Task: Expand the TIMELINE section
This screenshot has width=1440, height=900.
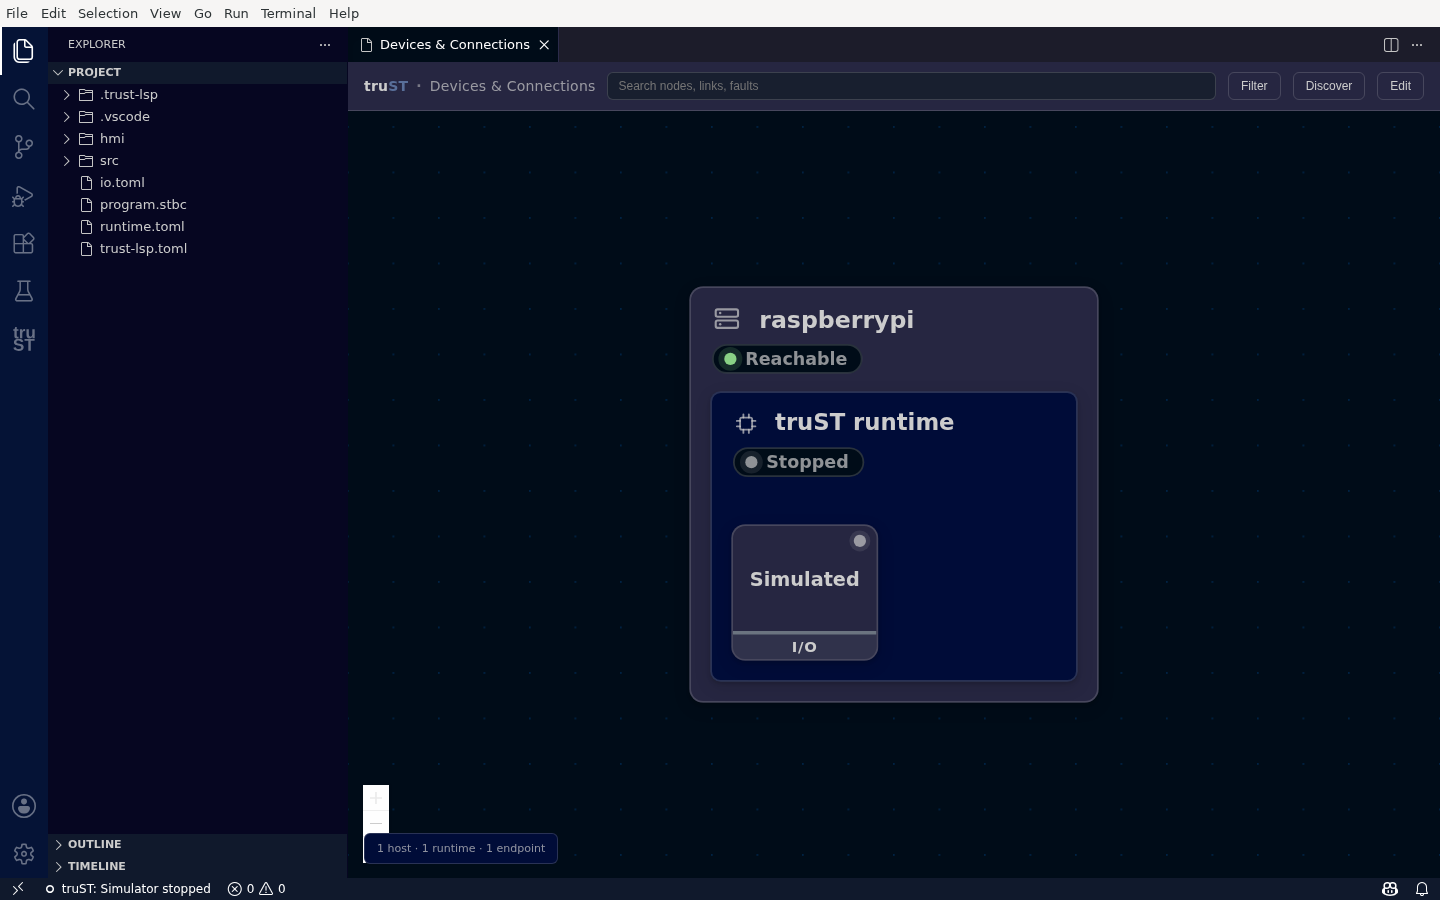Action: pyautogui.click(x=197, y=866)
